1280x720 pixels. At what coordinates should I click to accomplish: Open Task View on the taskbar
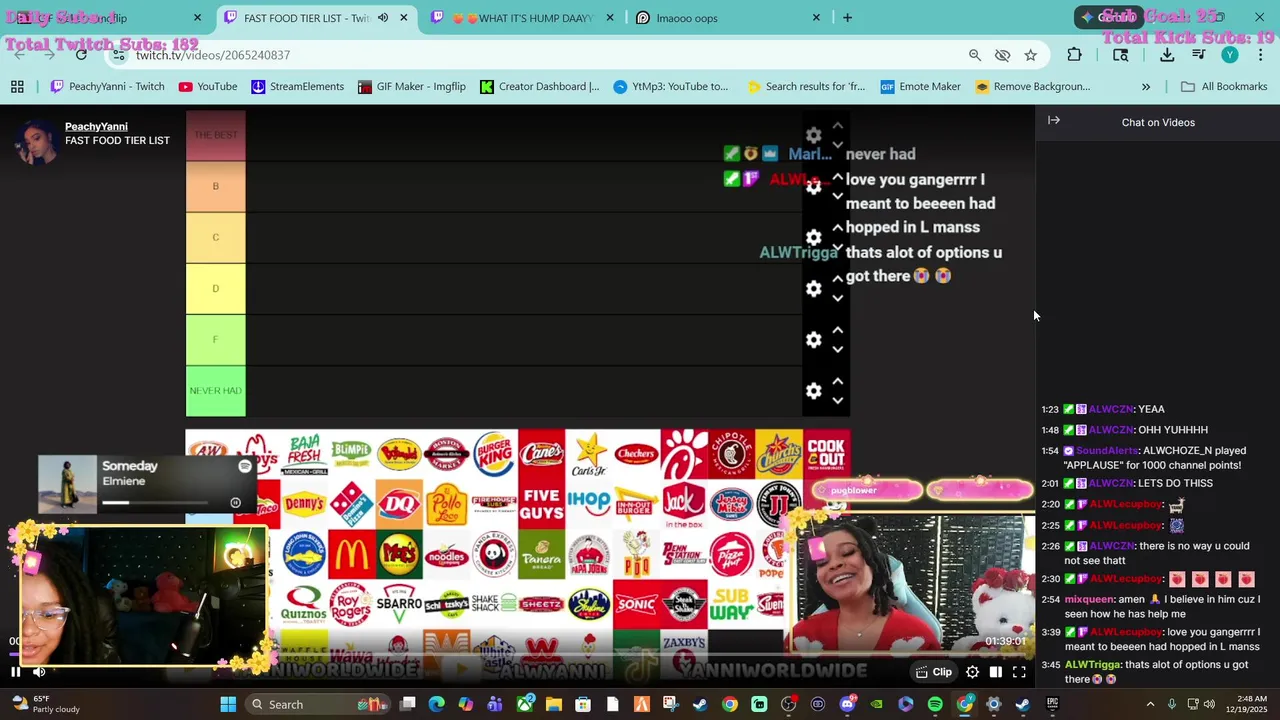pos(408,704)
